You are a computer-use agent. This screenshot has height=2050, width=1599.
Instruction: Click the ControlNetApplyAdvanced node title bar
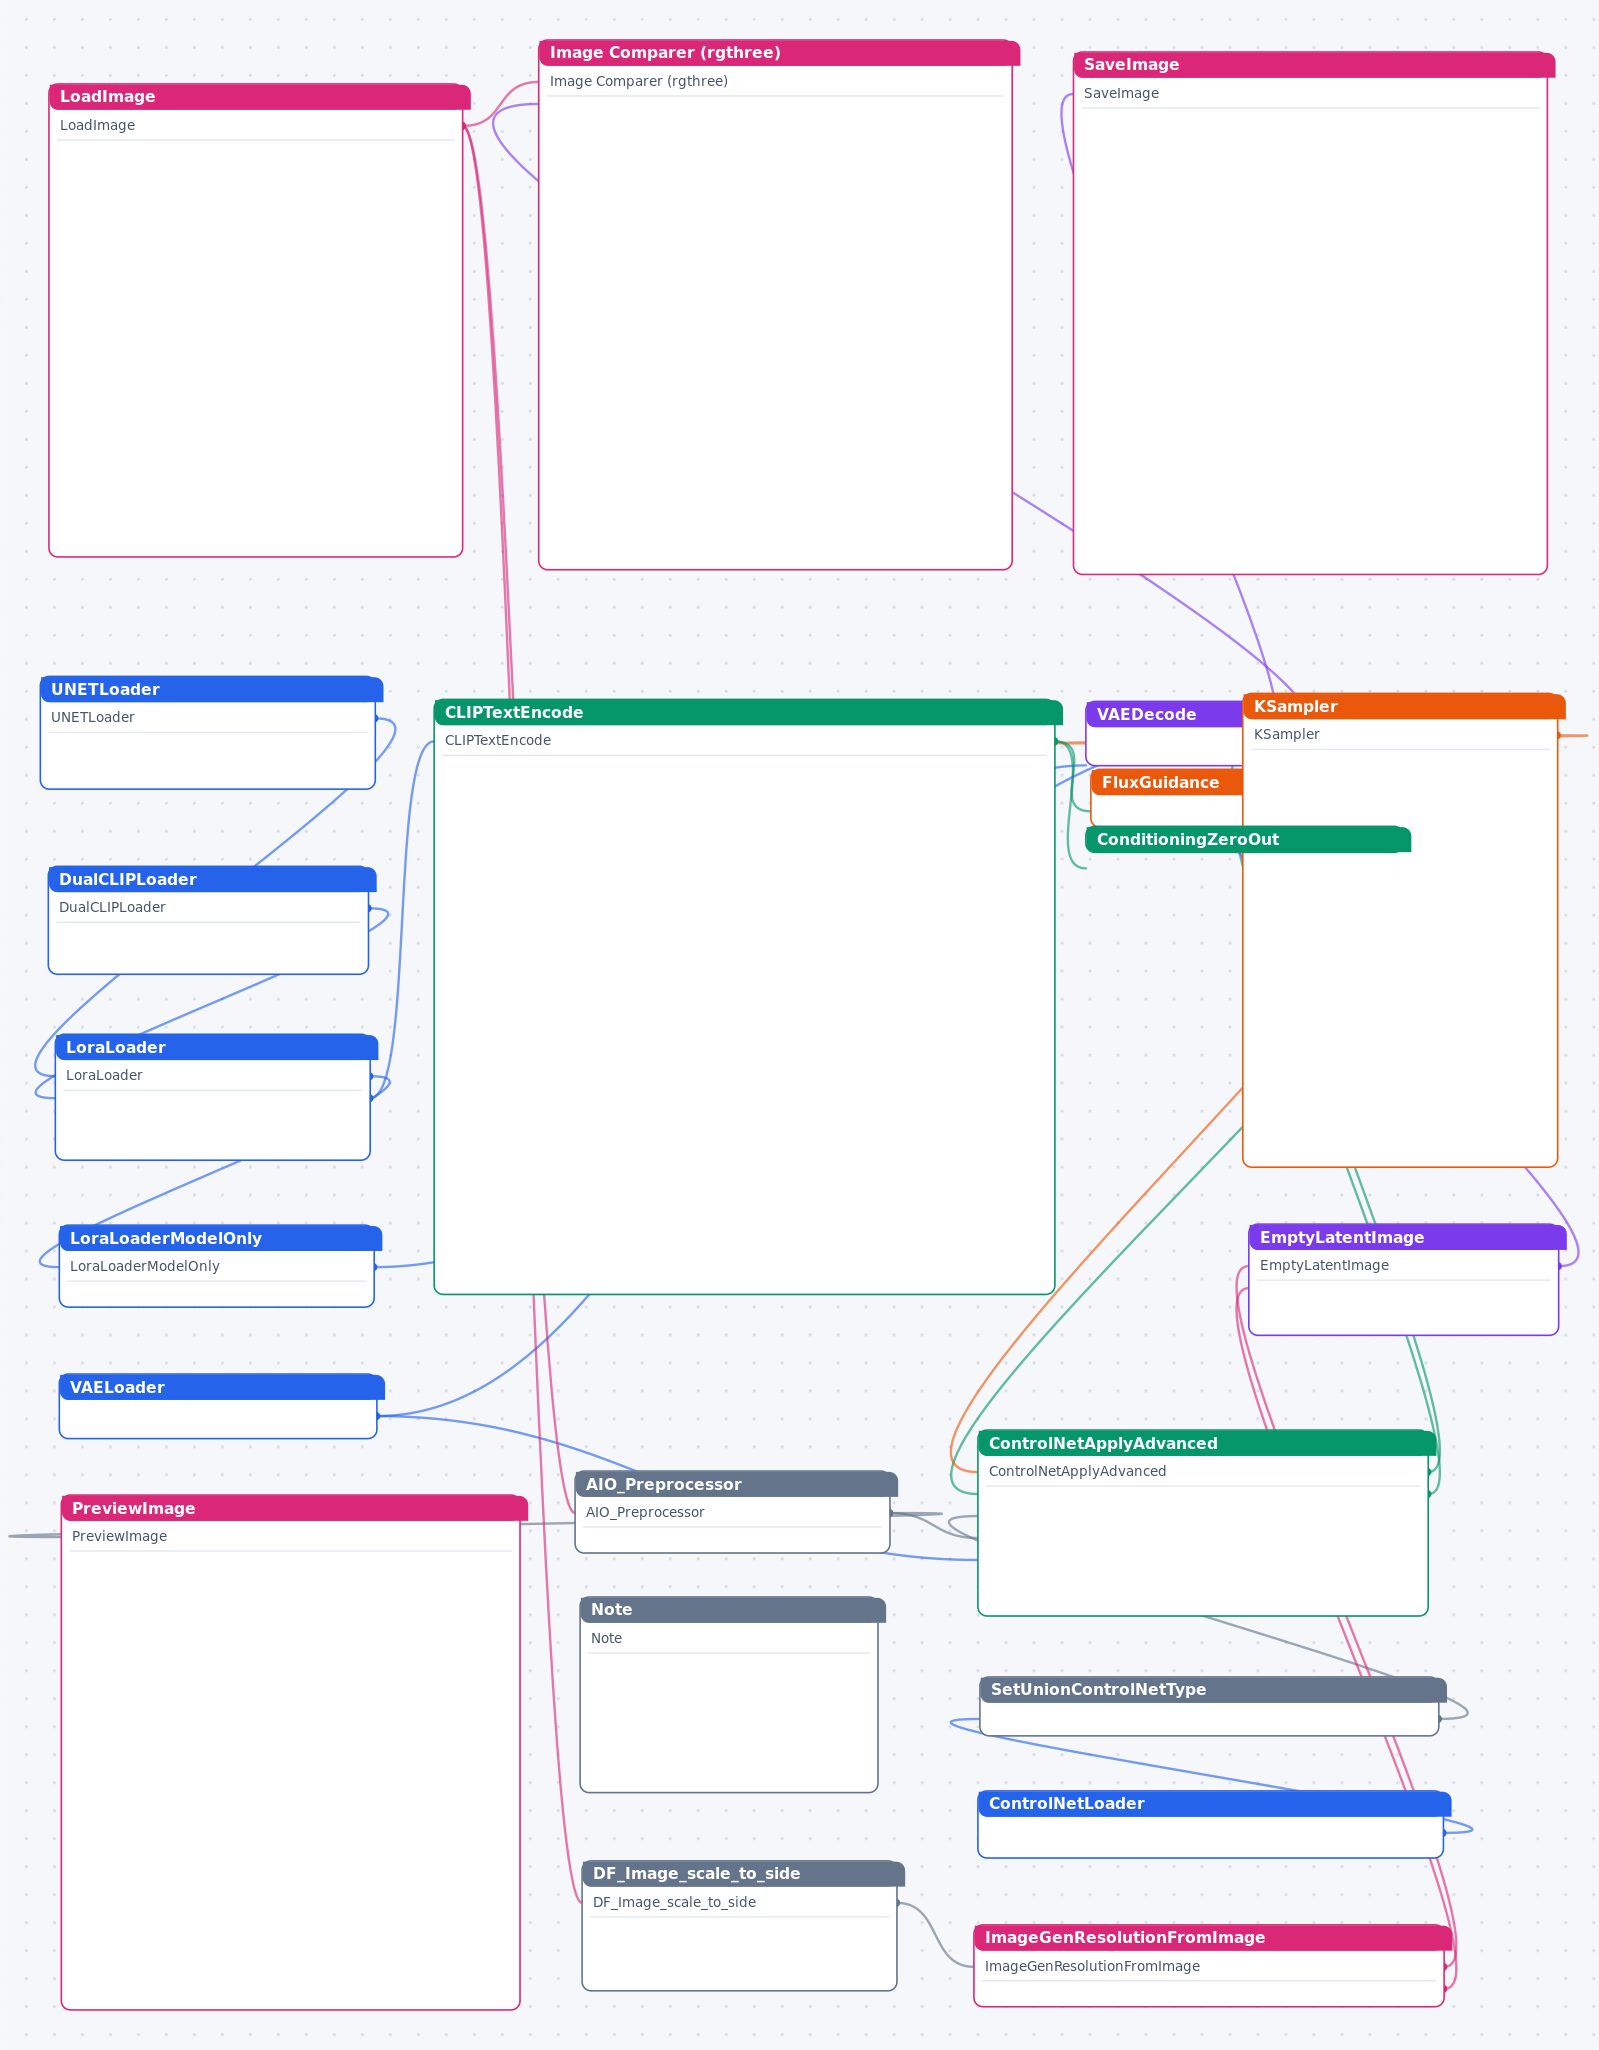1207,1444
